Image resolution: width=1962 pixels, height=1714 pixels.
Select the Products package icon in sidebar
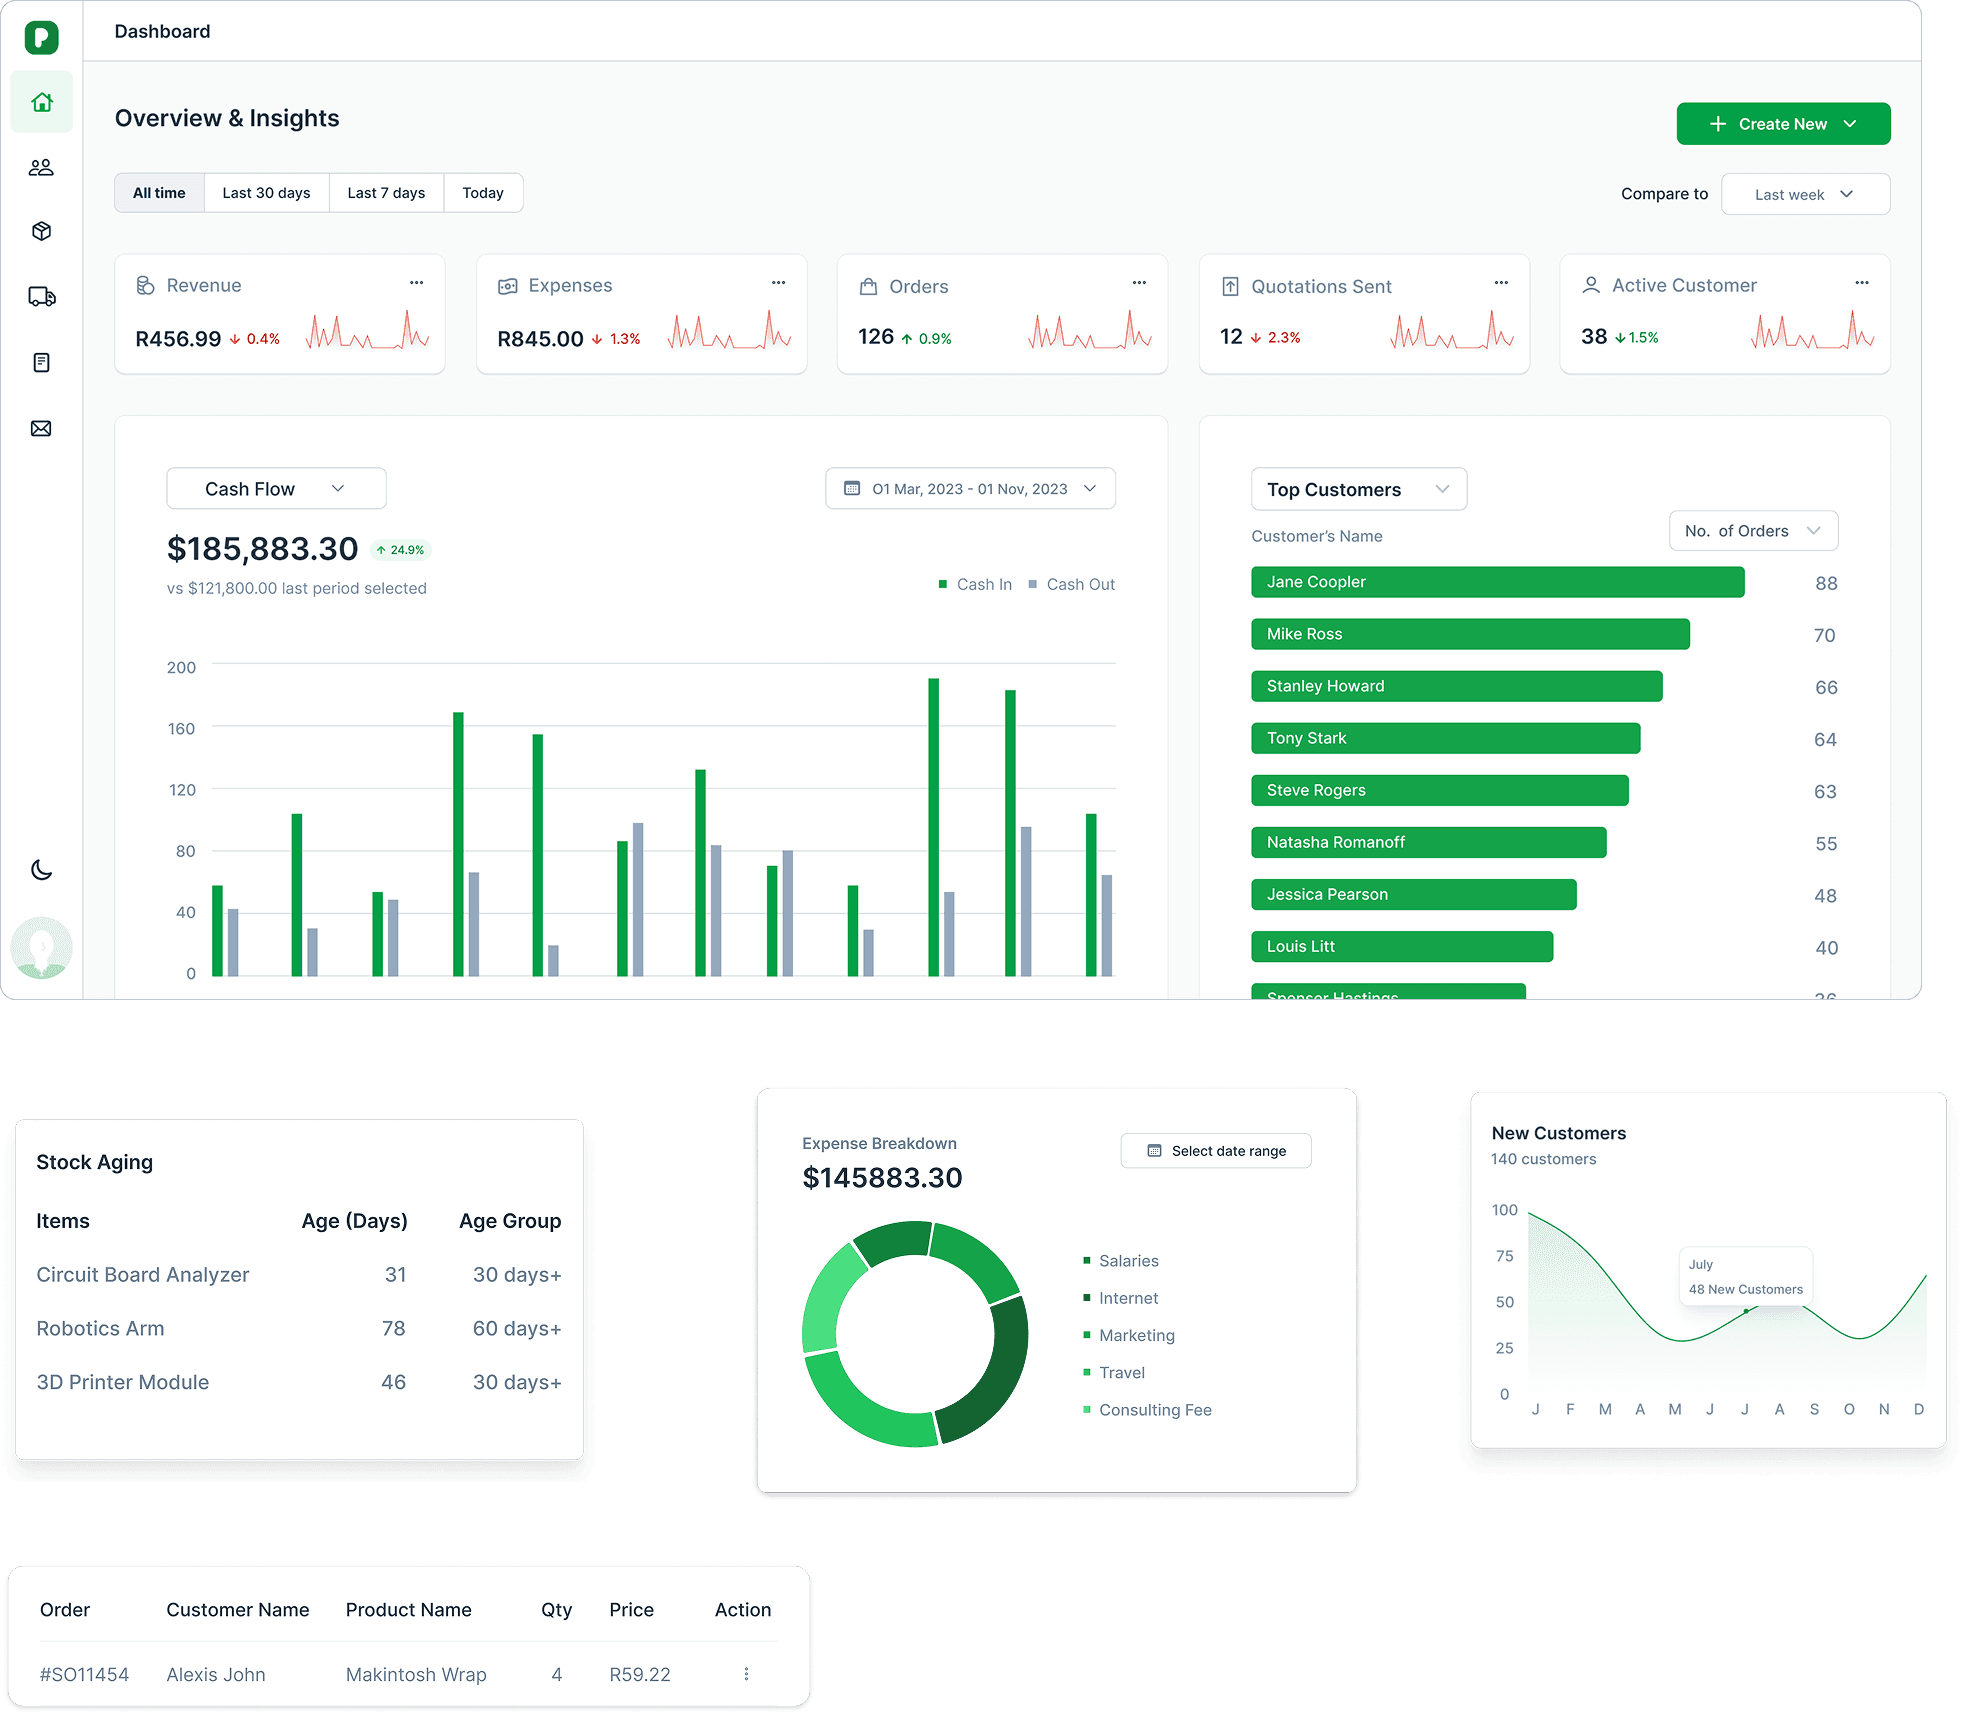pos(41,231)
